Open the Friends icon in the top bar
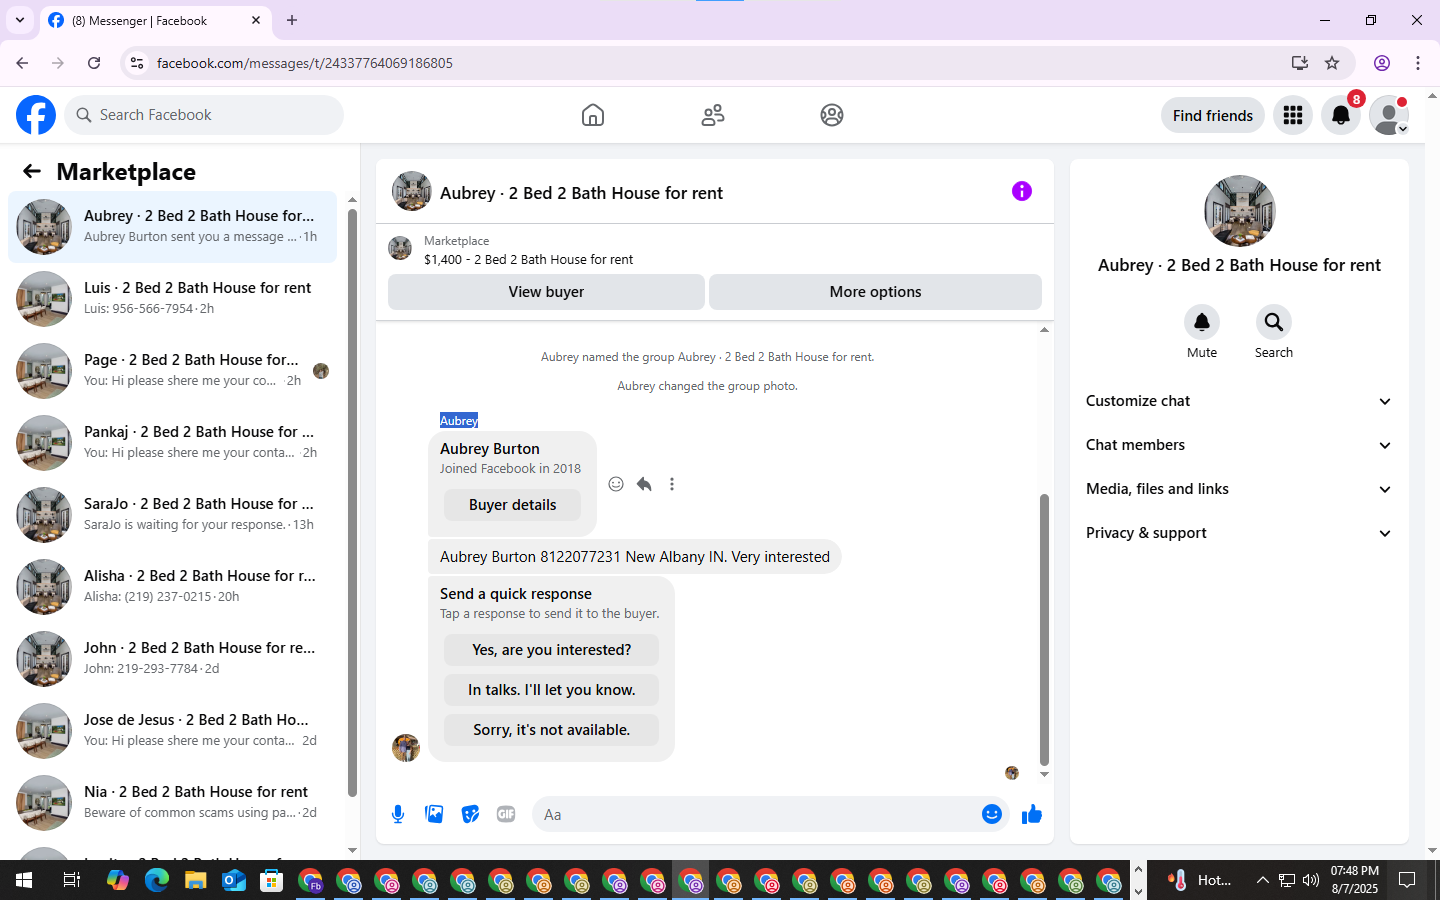This screenshot has height=900, width=1440. click(x=713, y=115)
